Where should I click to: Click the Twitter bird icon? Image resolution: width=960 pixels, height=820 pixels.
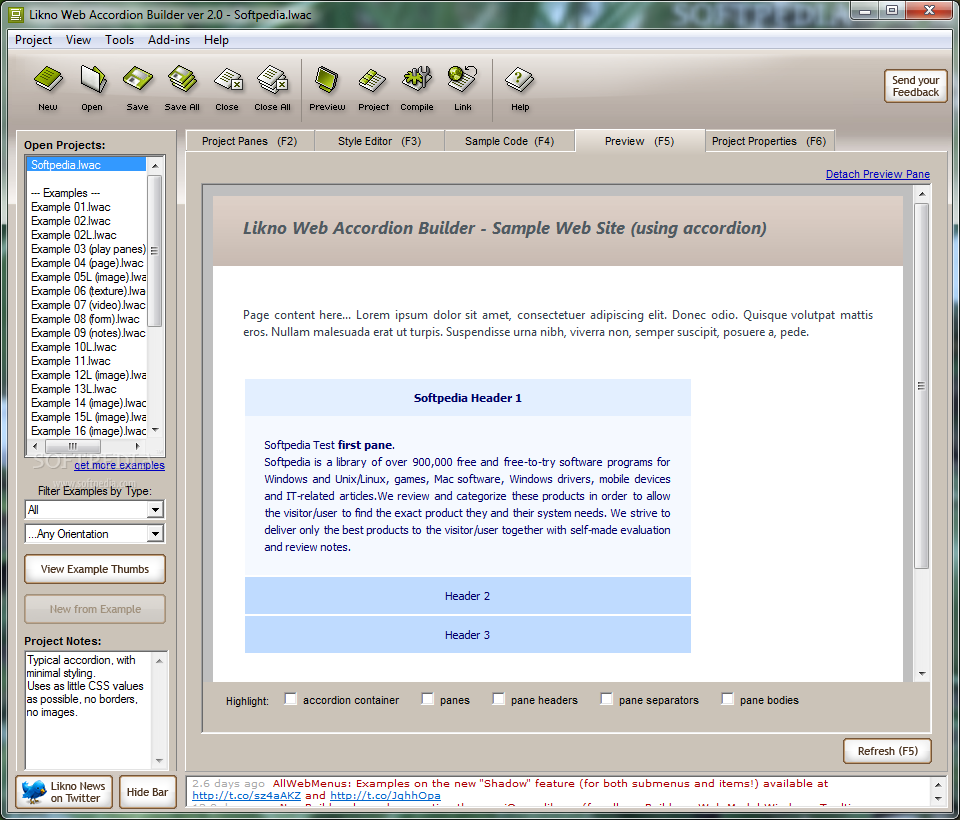click(33, 791)
